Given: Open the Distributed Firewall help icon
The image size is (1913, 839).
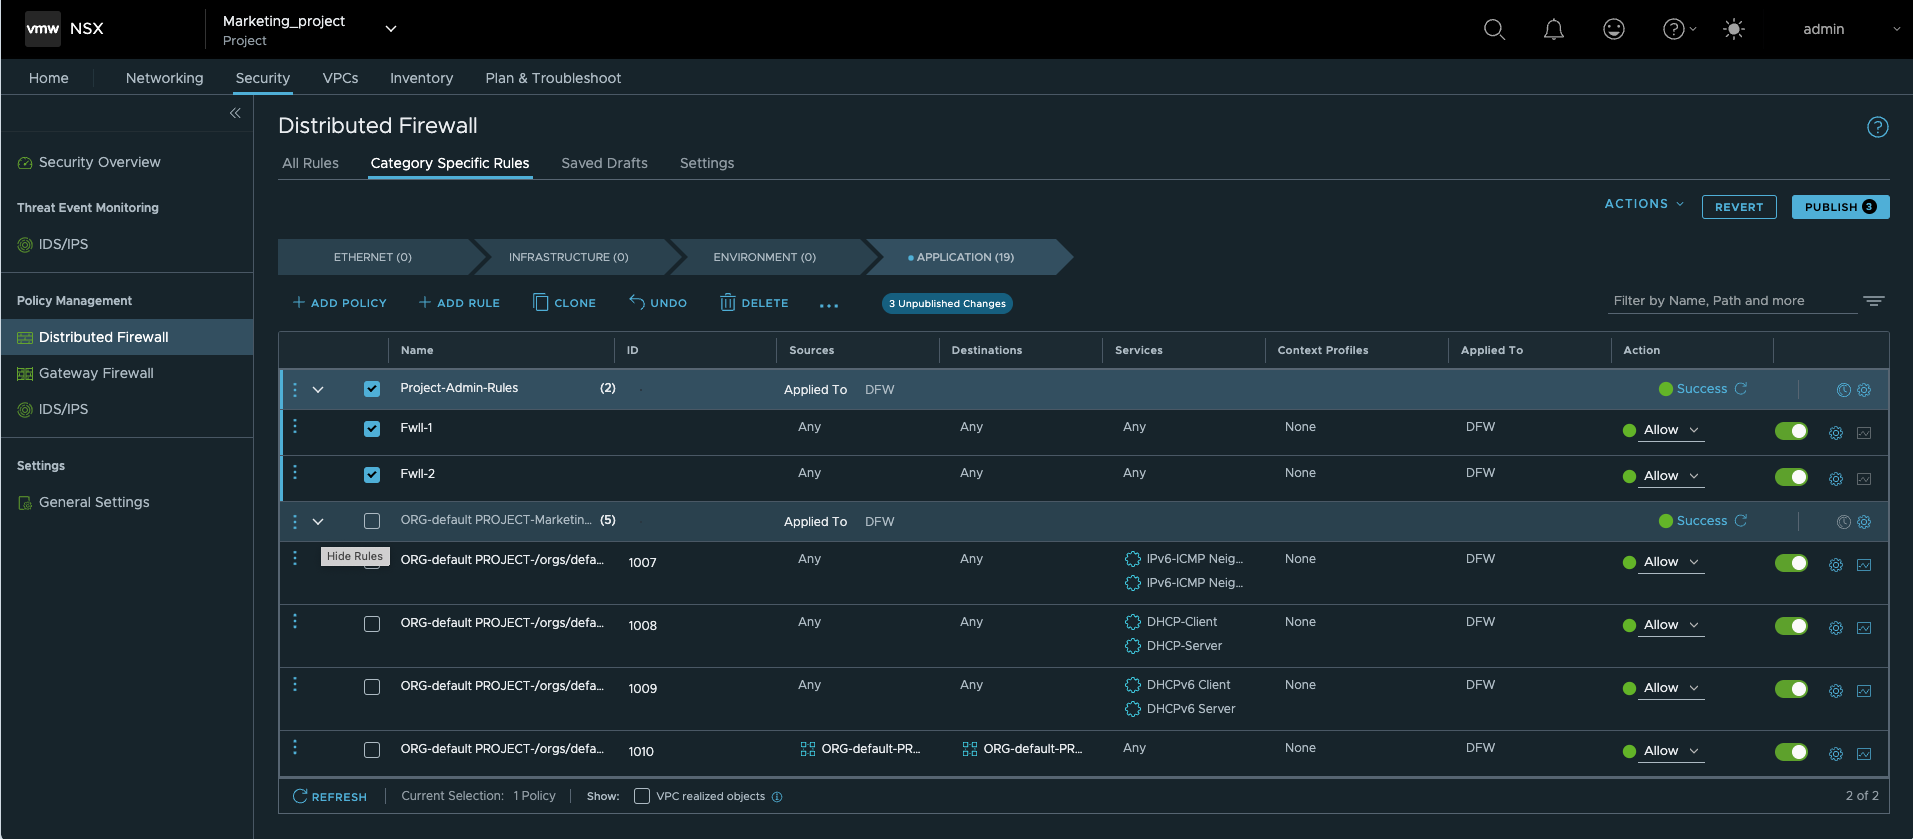Looking at the screenshot, I should point(1877,127).
